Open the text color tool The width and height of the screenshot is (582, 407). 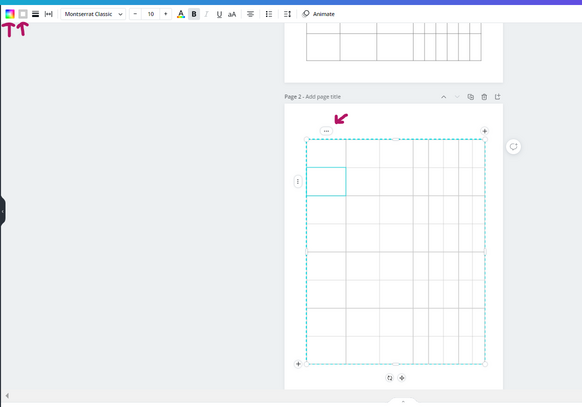pyautogui.click(x=181, y=14)
